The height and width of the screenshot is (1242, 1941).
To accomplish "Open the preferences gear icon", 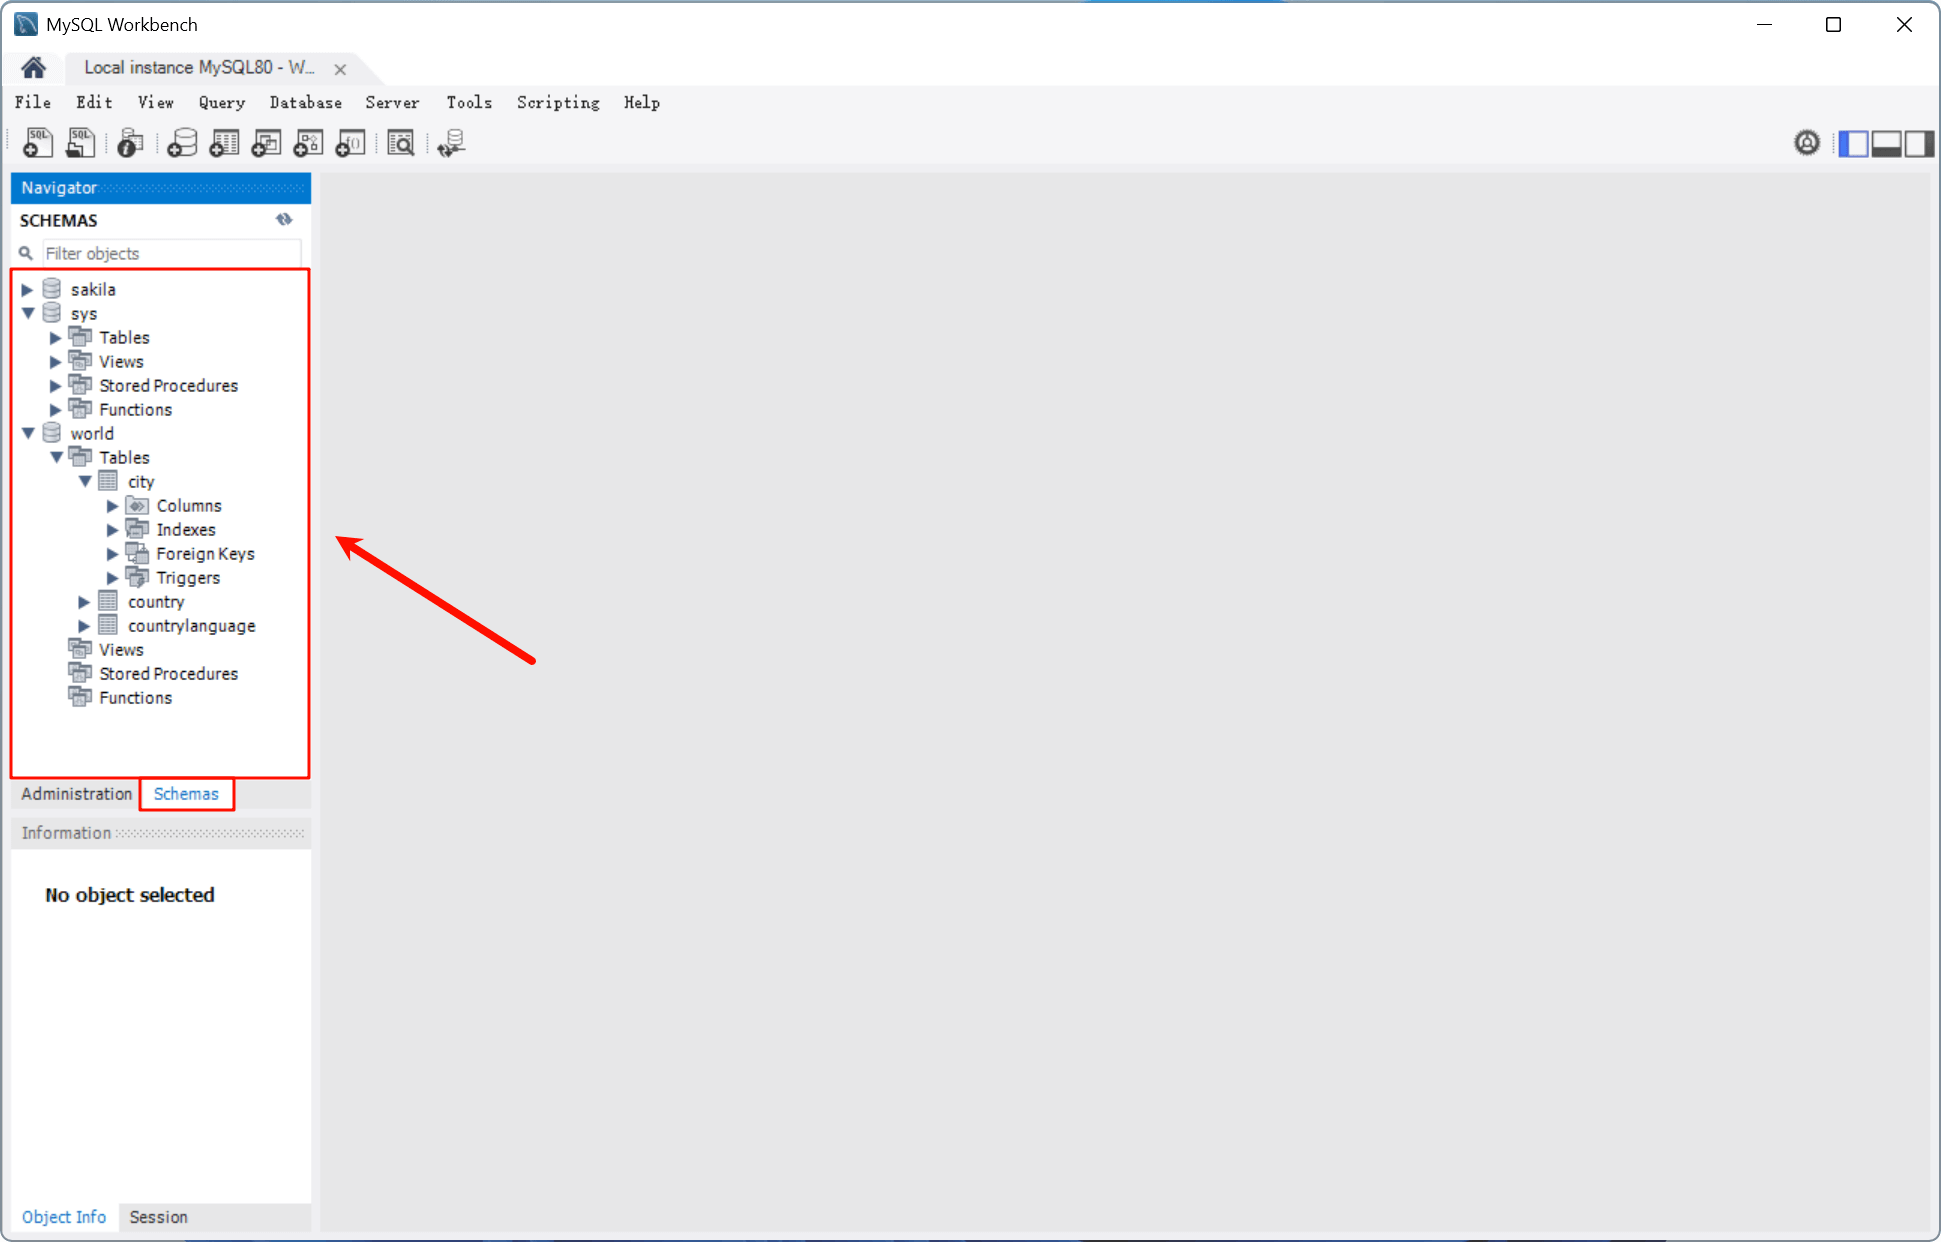I will pos(1806,143).
